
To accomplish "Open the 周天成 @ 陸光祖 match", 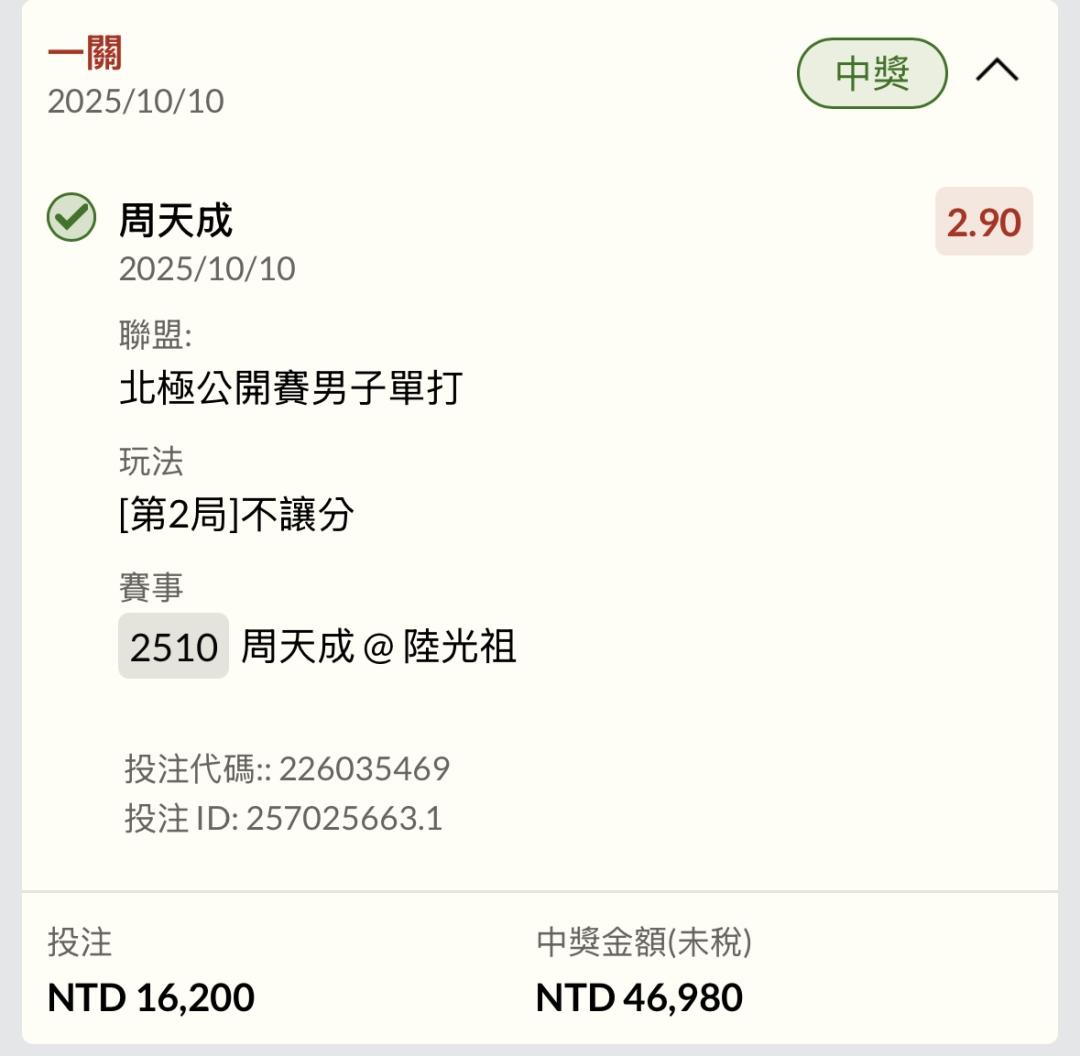I will [x=378, y=647].
